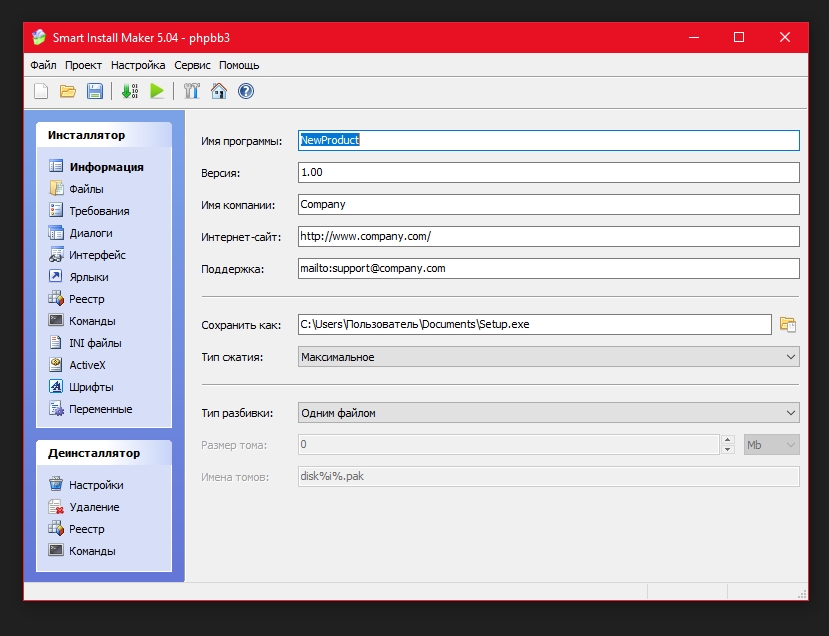Select Удаление under Деинсталлятор
Viewport: 829px width, 636px height.
pyautogui.click(x=94, y=507)
